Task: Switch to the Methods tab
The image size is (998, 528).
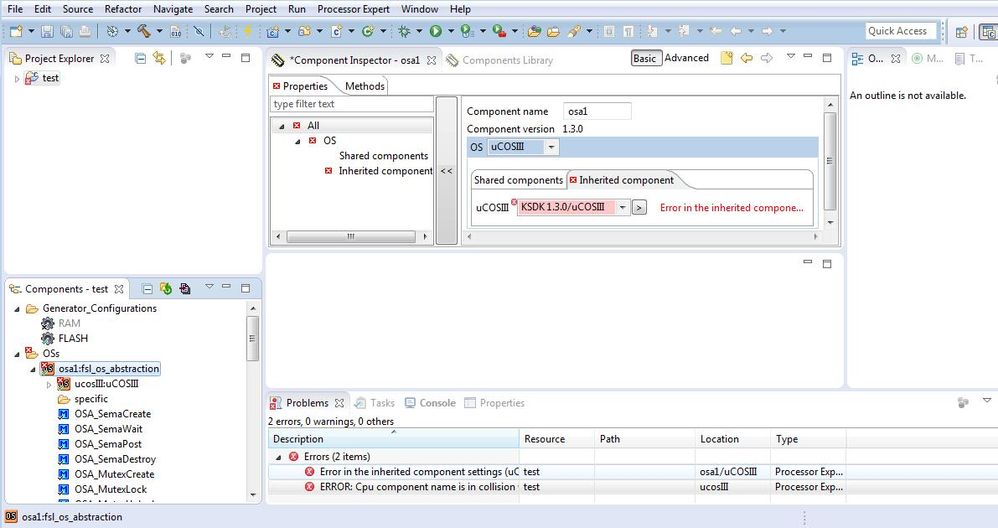Action: click(x=364, y=86)
